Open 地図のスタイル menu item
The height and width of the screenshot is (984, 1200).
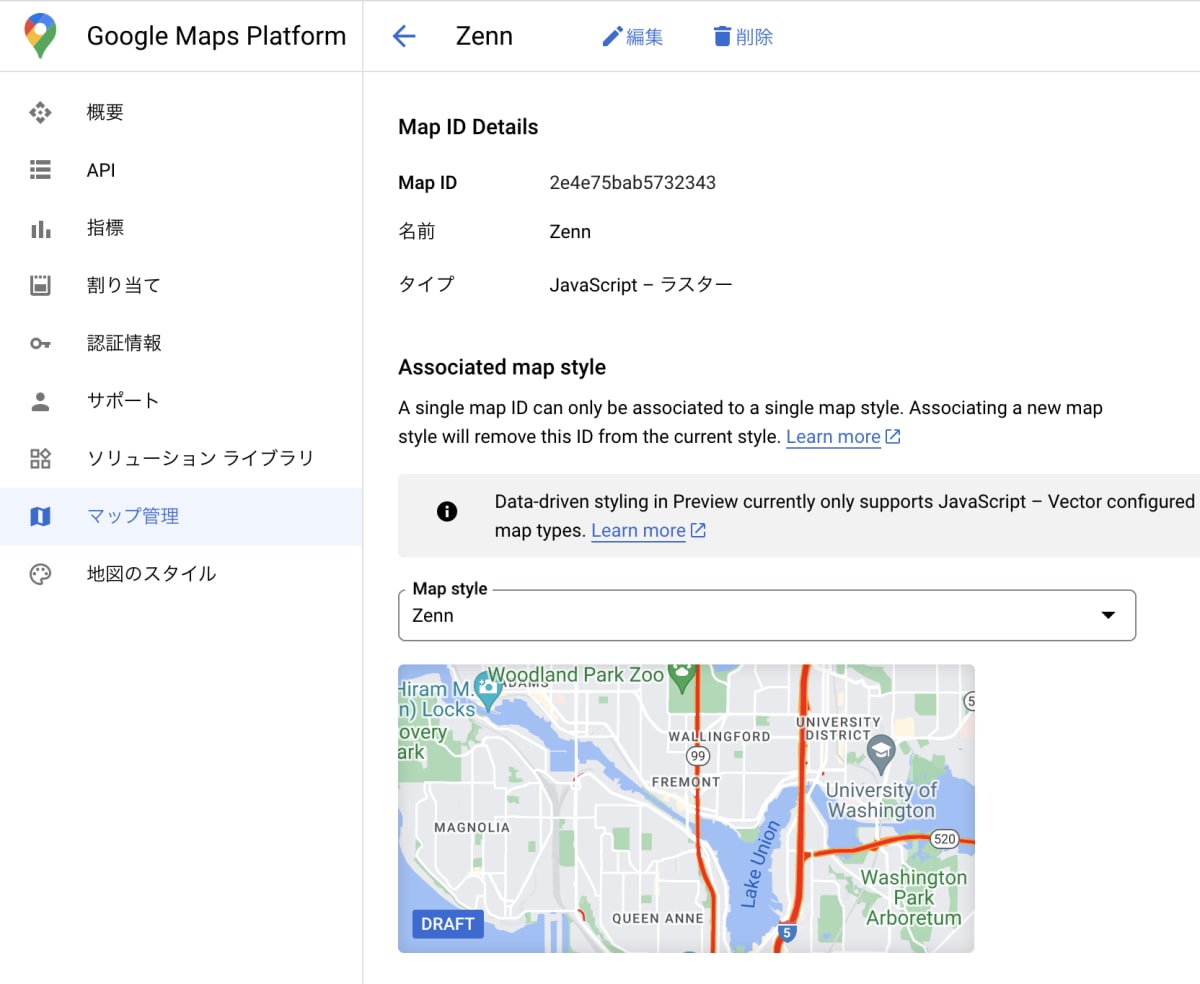[x=181, y=574]
